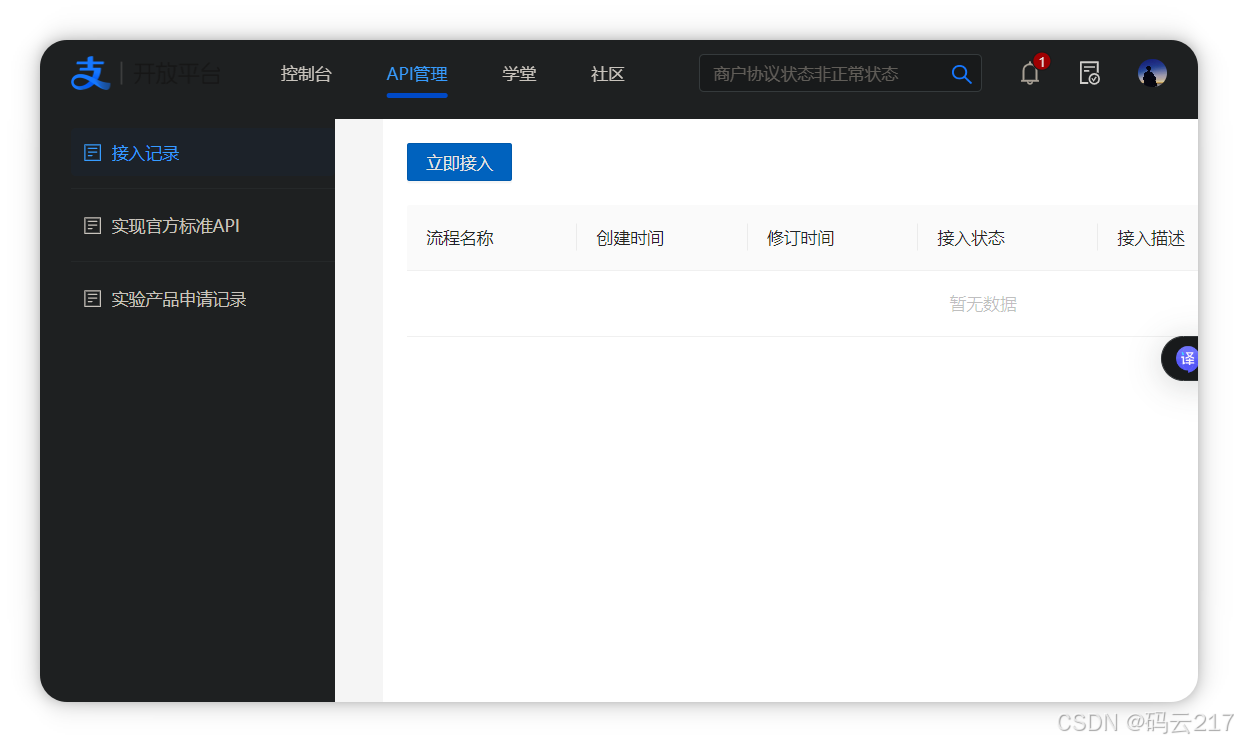Click the search magnifier icon
1238x742 pixels.
click(961, 74)
